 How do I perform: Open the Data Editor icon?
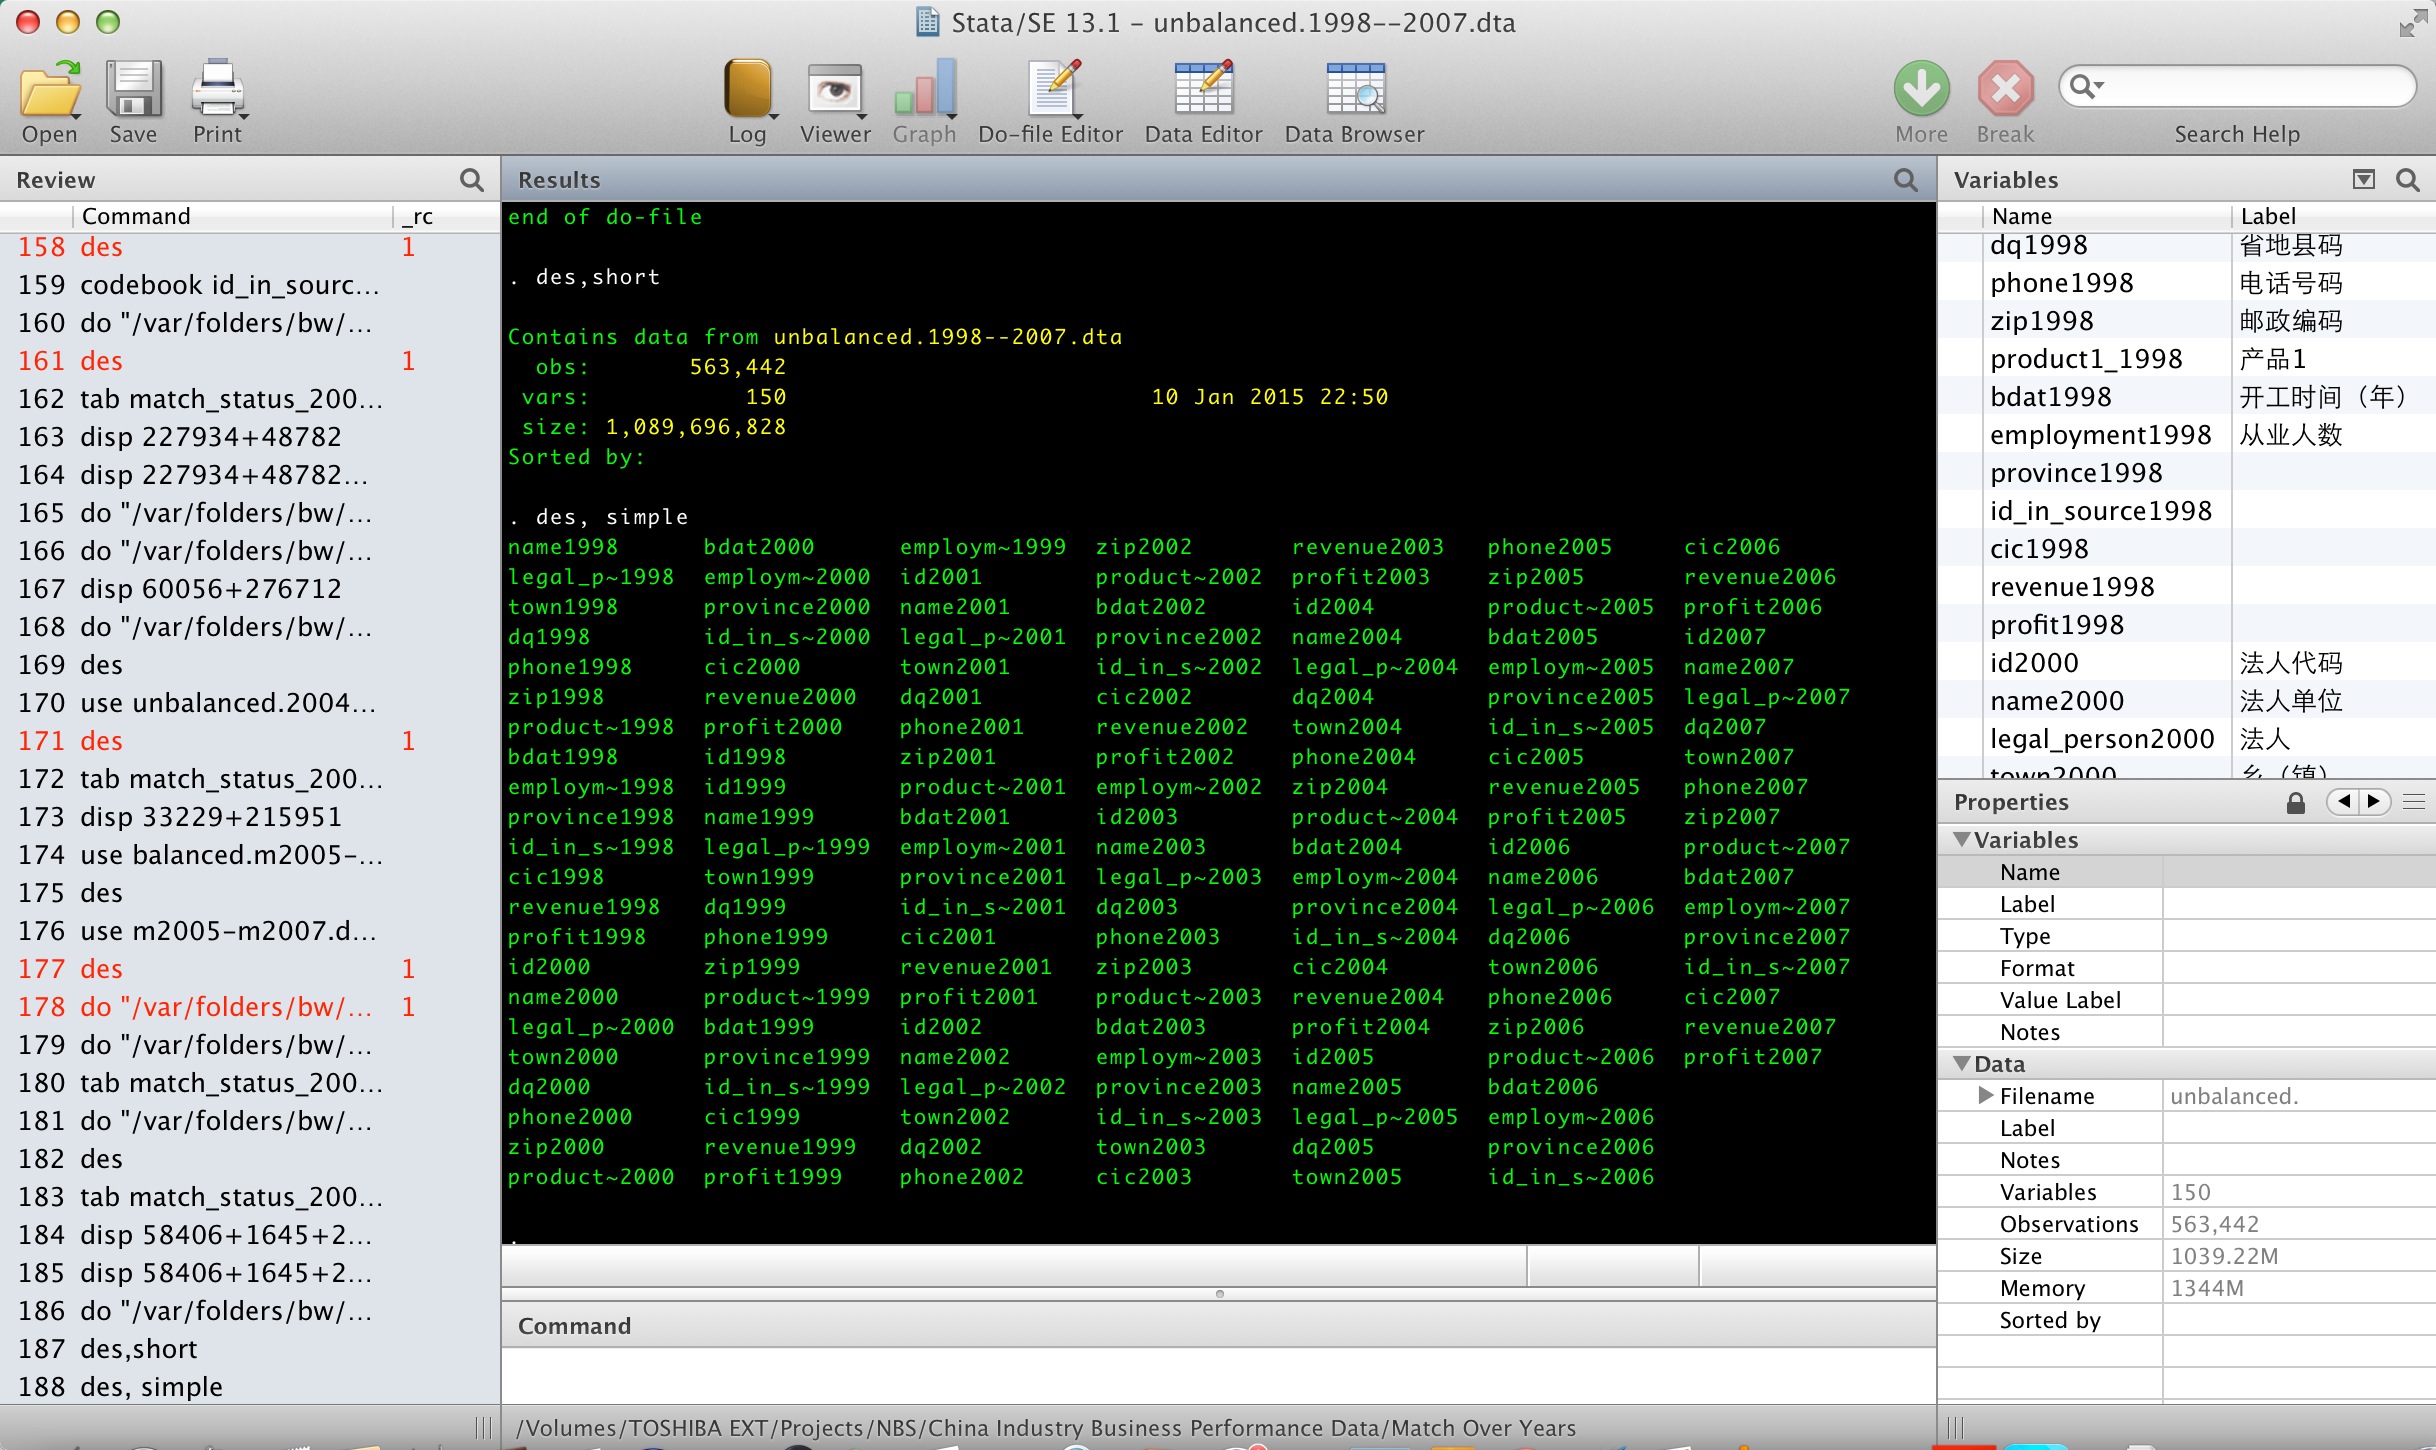click(x=1203, y=90)
